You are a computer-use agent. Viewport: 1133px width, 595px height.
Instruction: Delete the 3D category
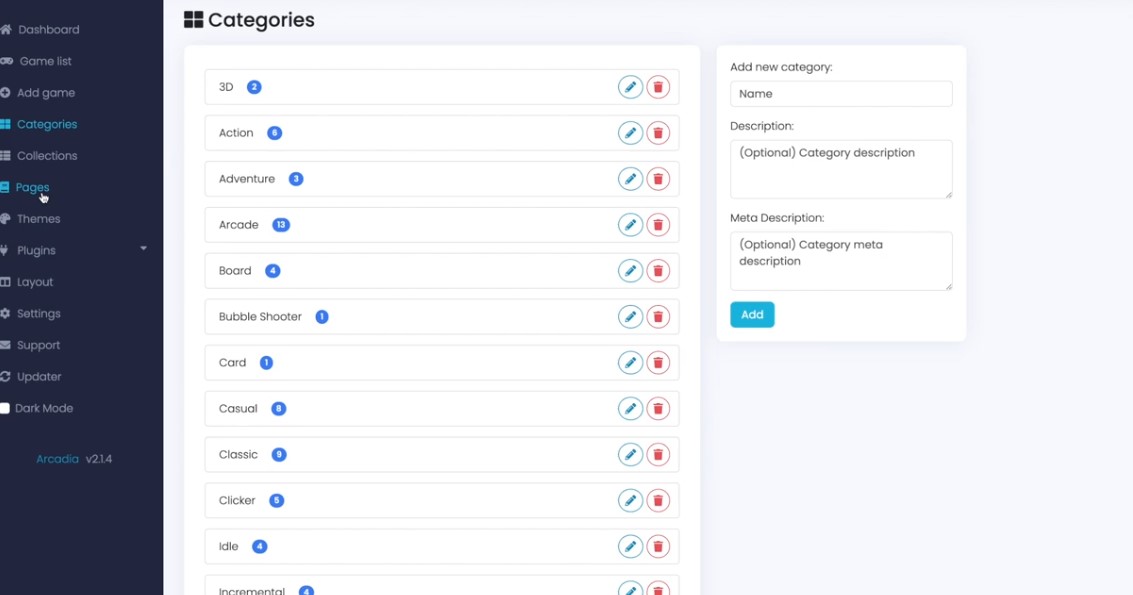[658, 87]
